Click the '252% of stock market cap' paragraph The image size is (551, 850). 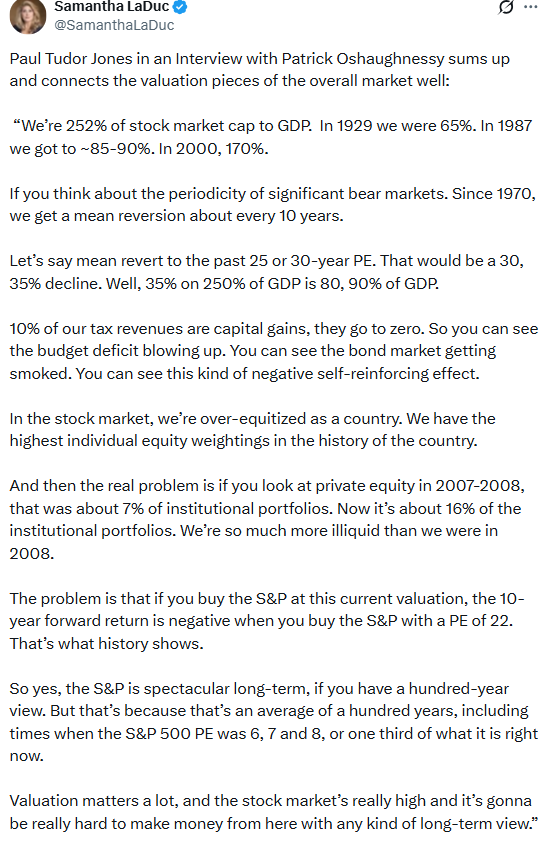[x=271, y=137]
